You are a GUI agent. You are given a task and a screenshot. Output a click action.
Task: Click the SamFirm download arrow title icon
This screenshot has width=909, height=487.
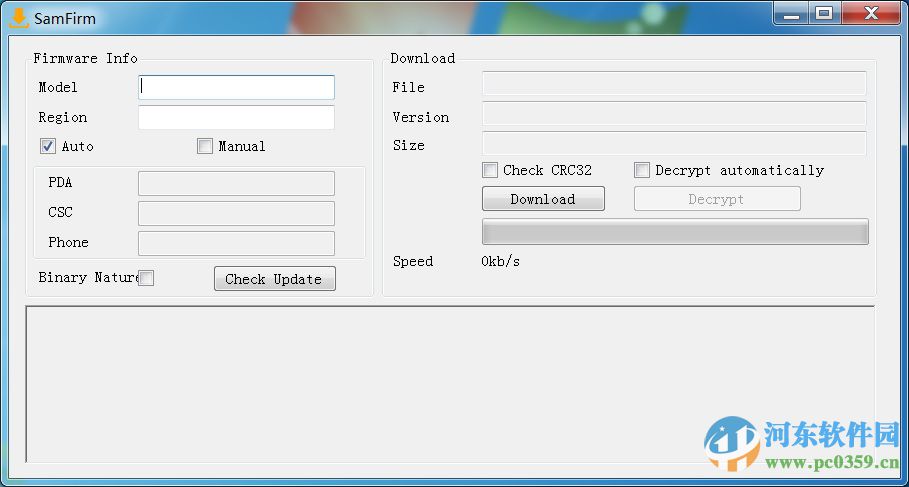(19, 17)
